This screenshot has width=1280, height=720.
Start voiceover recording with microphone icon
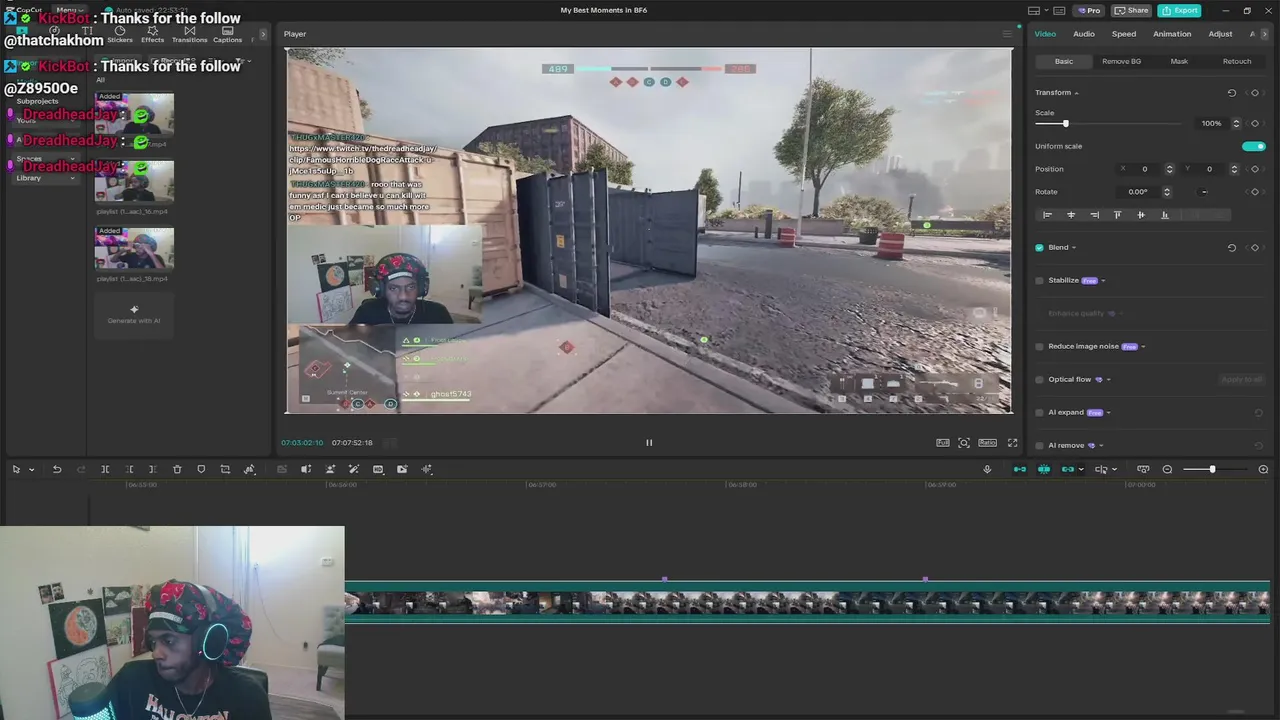(x=987, y=469)
